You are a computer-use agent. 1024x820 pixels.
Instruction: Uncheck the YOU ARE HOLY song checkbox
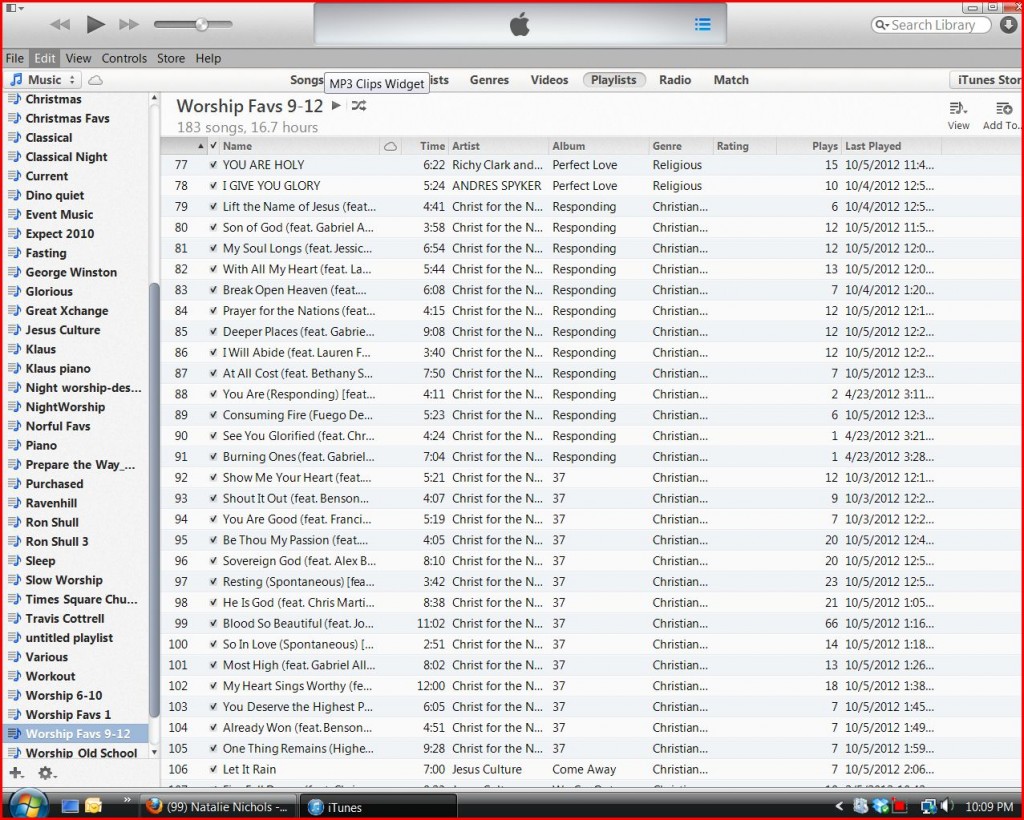(213, 165)
